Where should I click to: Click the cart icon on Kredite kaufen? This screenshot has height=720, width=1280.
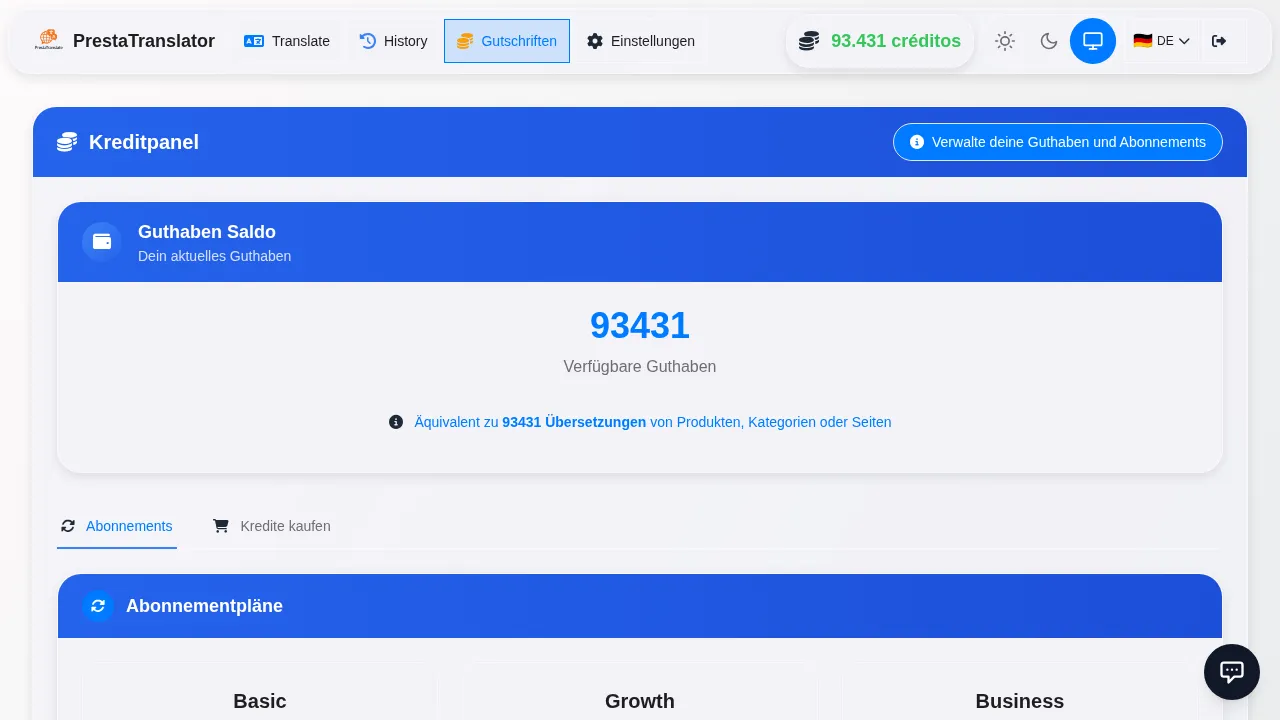(x=221, y=526)
